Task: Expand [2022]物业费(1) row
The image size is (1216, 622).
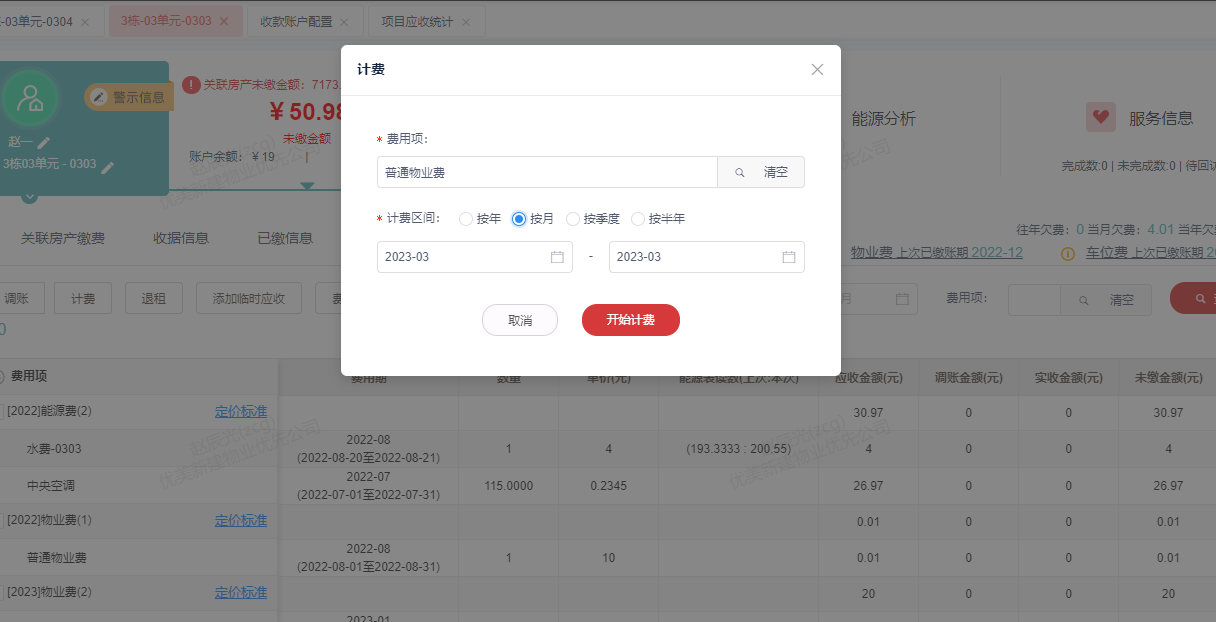Action: [x=49, y=520]
